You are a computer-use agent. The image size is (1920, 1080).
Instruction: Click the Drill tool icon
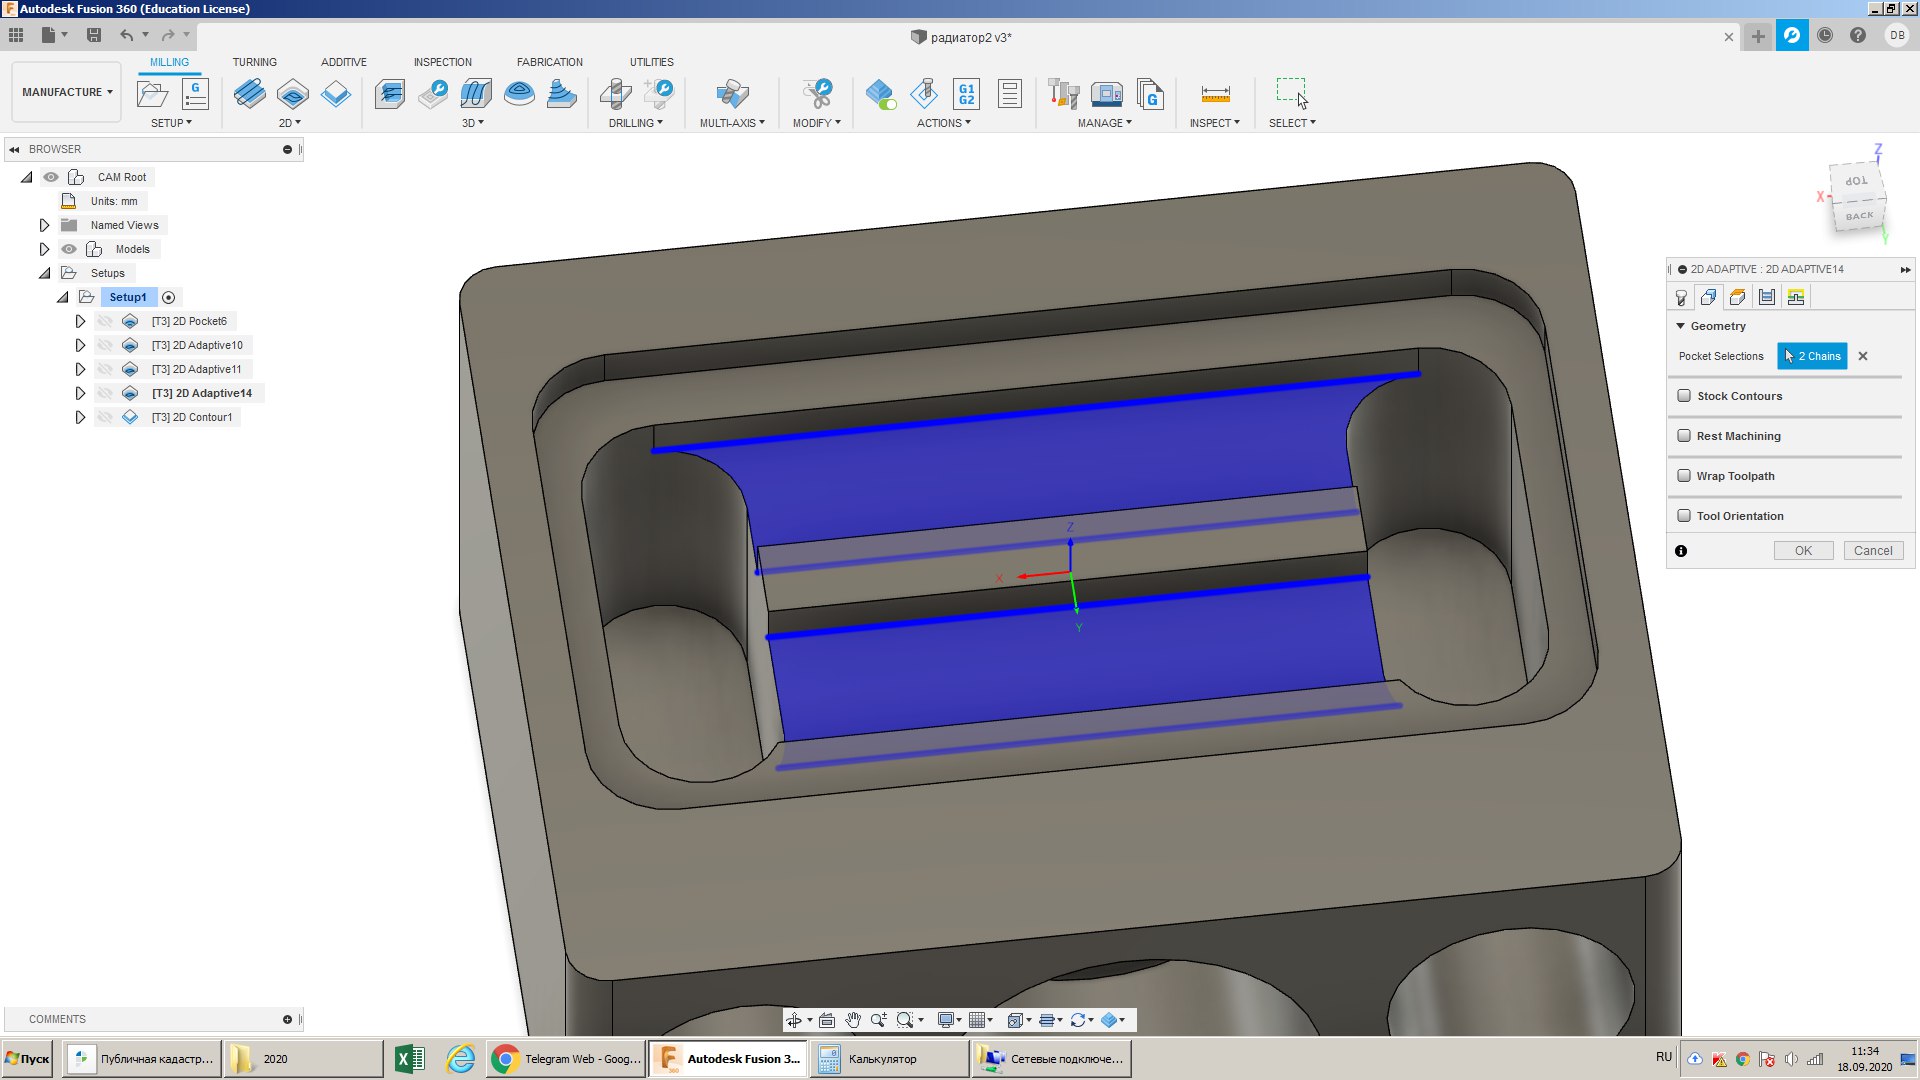click(616, 94)
